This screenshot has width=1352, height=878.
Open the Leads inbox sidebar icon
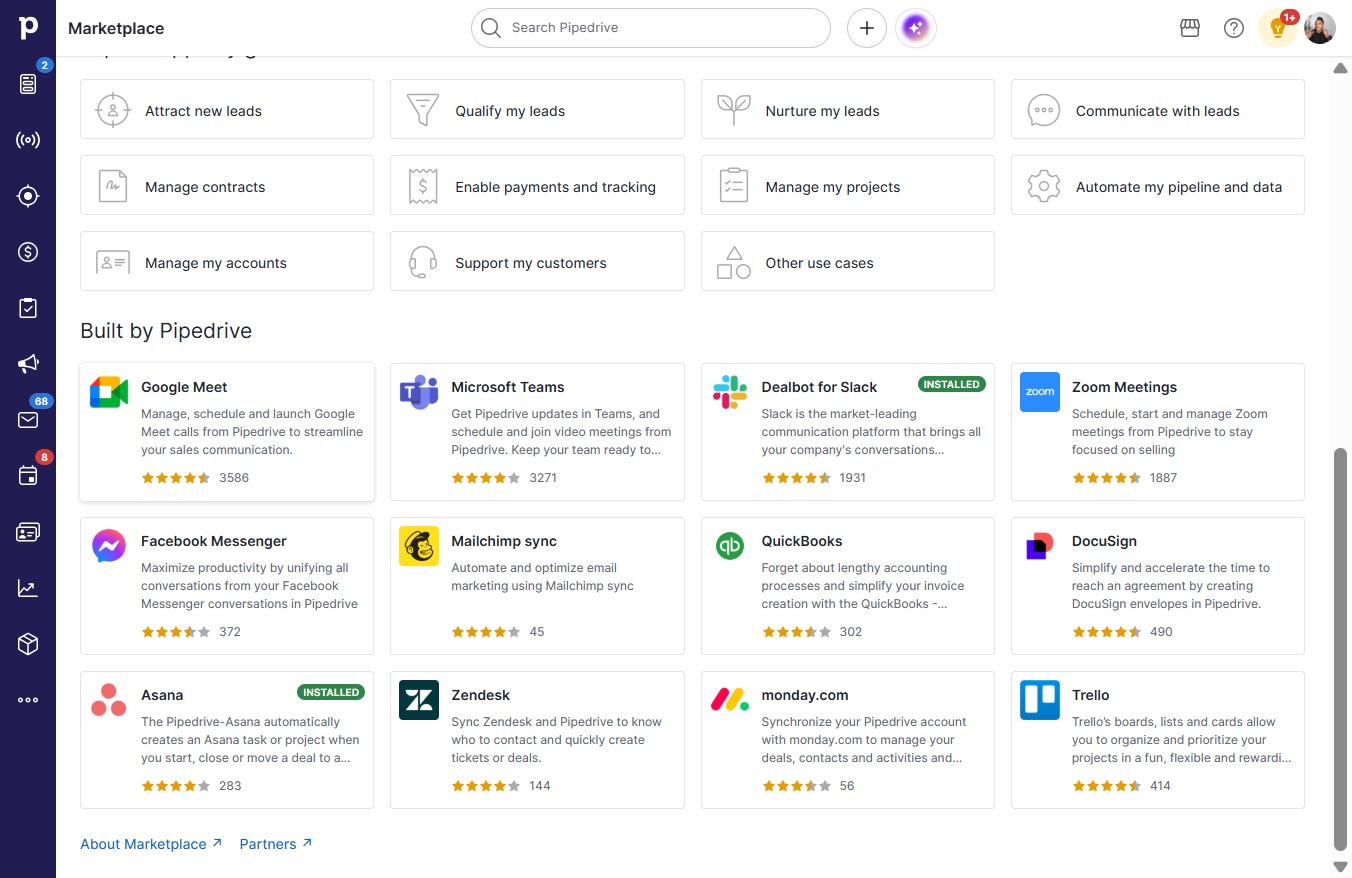point(28,84)
